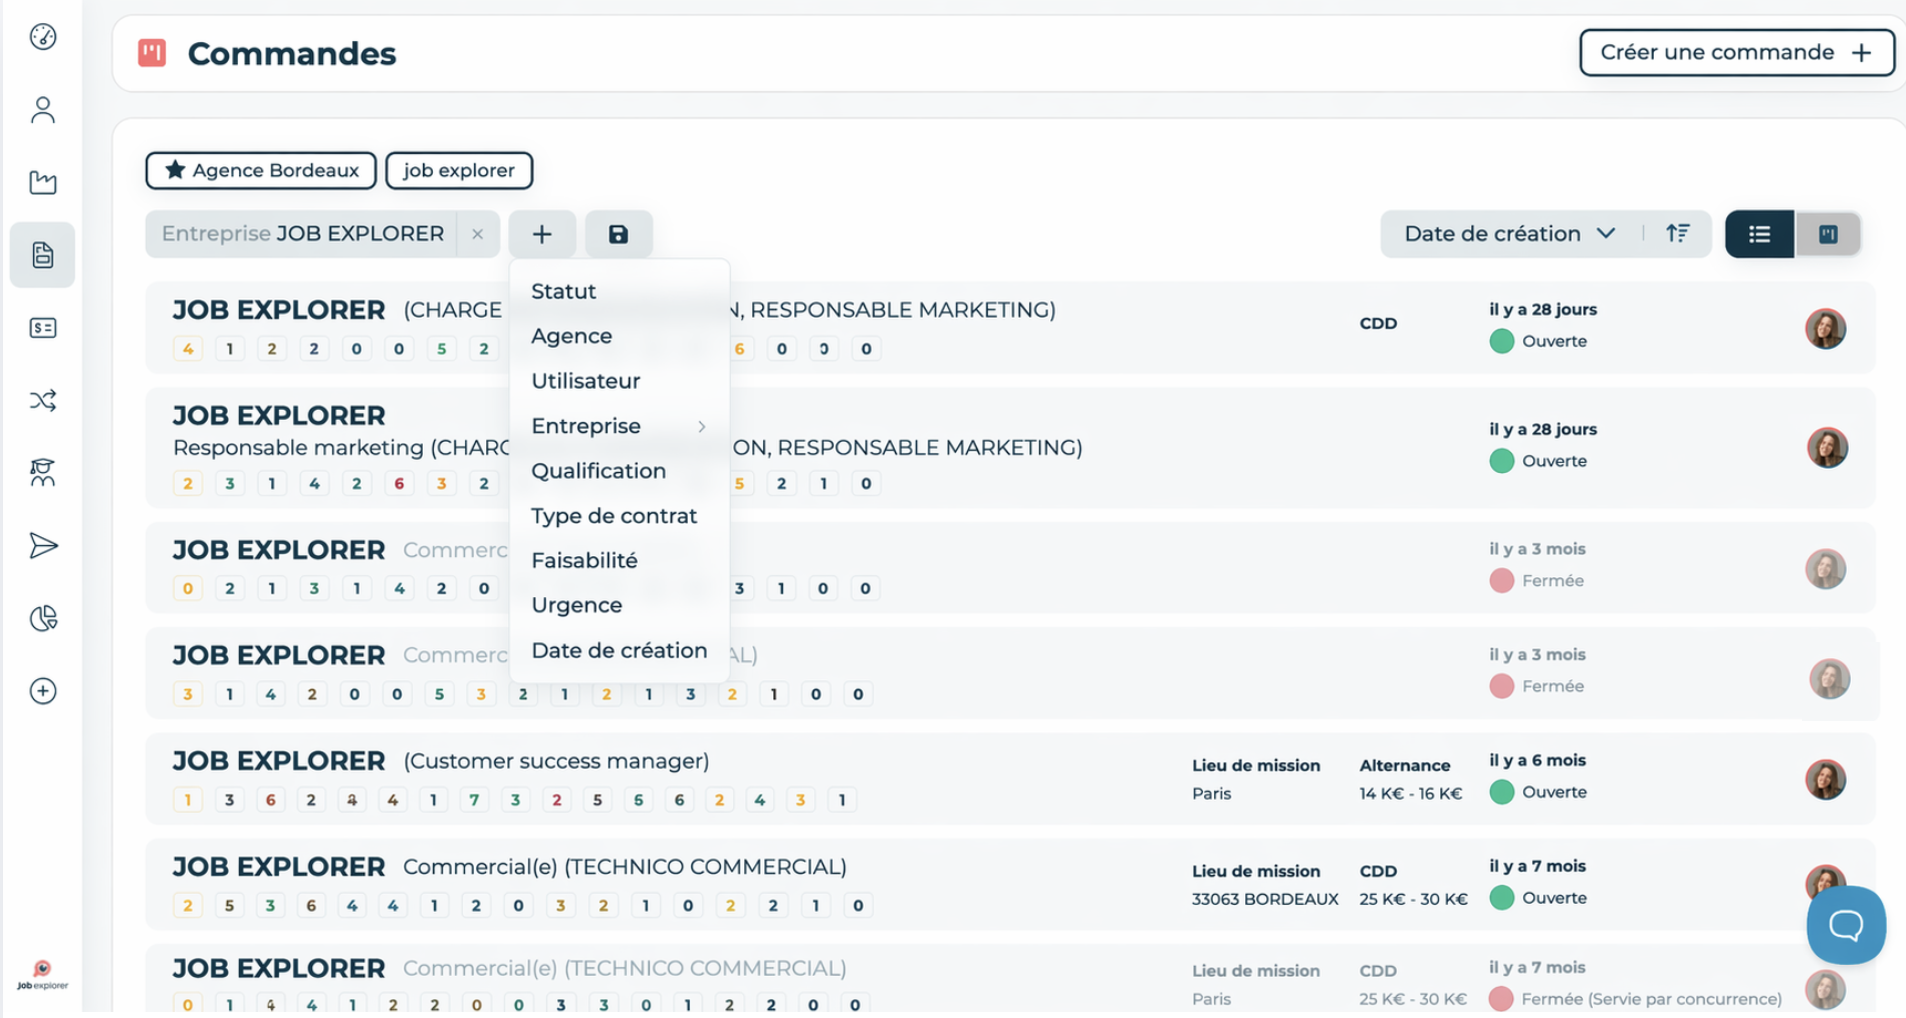Click the 14 K€ - 16 K€ salary text

pos(1410,793)
